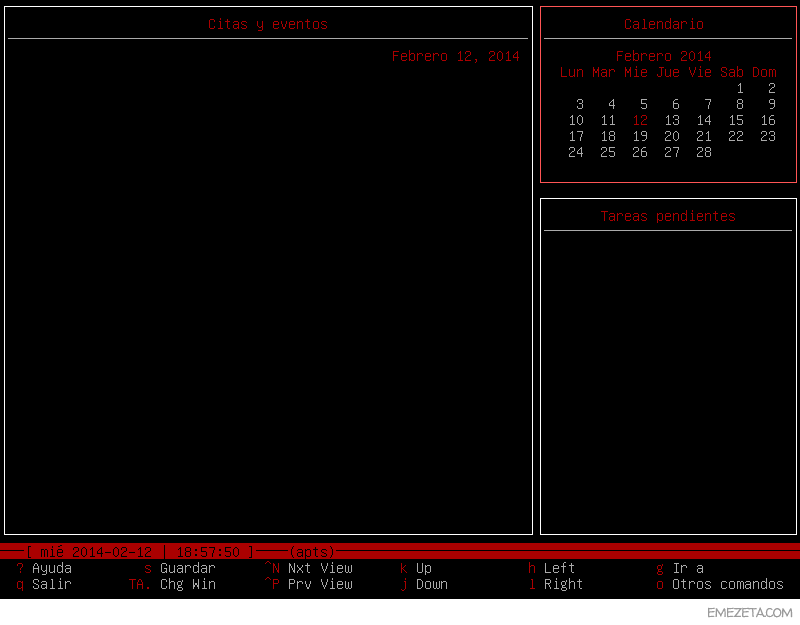Select day 12 in the calendar
Screen dimensions: 800x625
640,120
